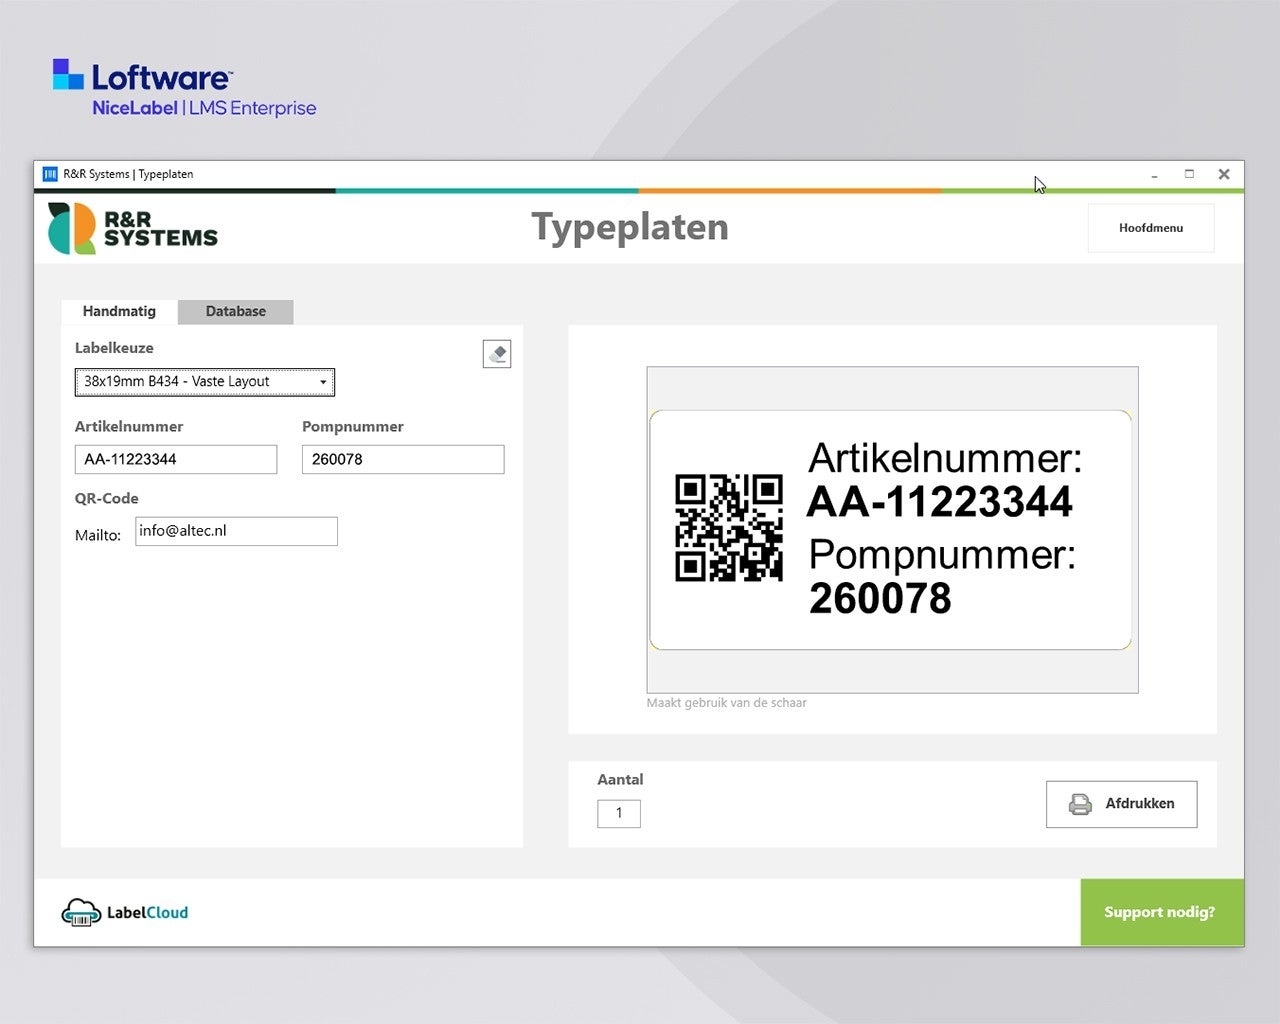Switch to the Database tab
Image resolution: width=1280 pixels, height=1024 pixels.
click(x=236, y=311)
